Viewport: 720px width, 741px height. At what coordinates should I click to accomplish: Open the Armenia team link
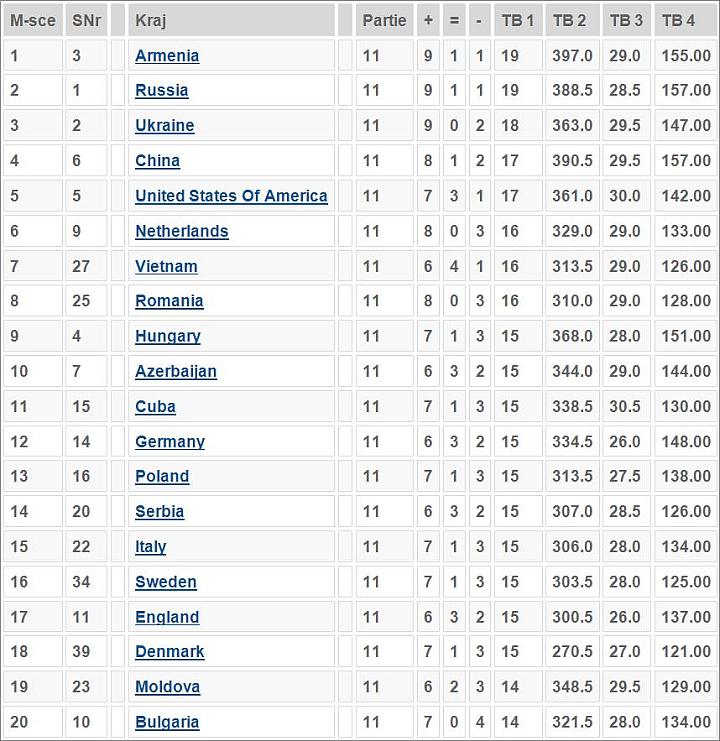point(167,56)
